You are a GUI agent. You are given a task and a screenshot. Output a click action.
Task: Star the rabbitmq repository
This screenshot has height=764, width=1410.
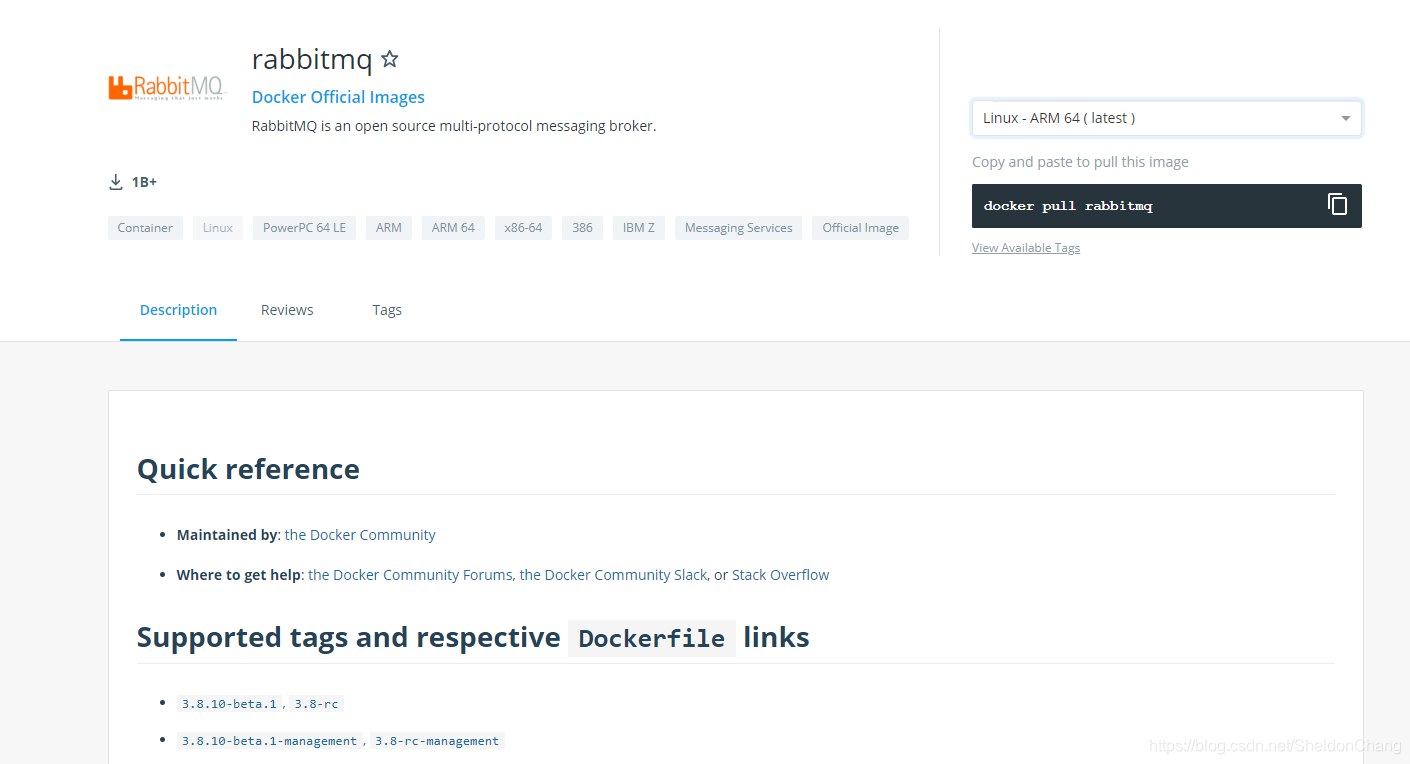tap(390, 59)
